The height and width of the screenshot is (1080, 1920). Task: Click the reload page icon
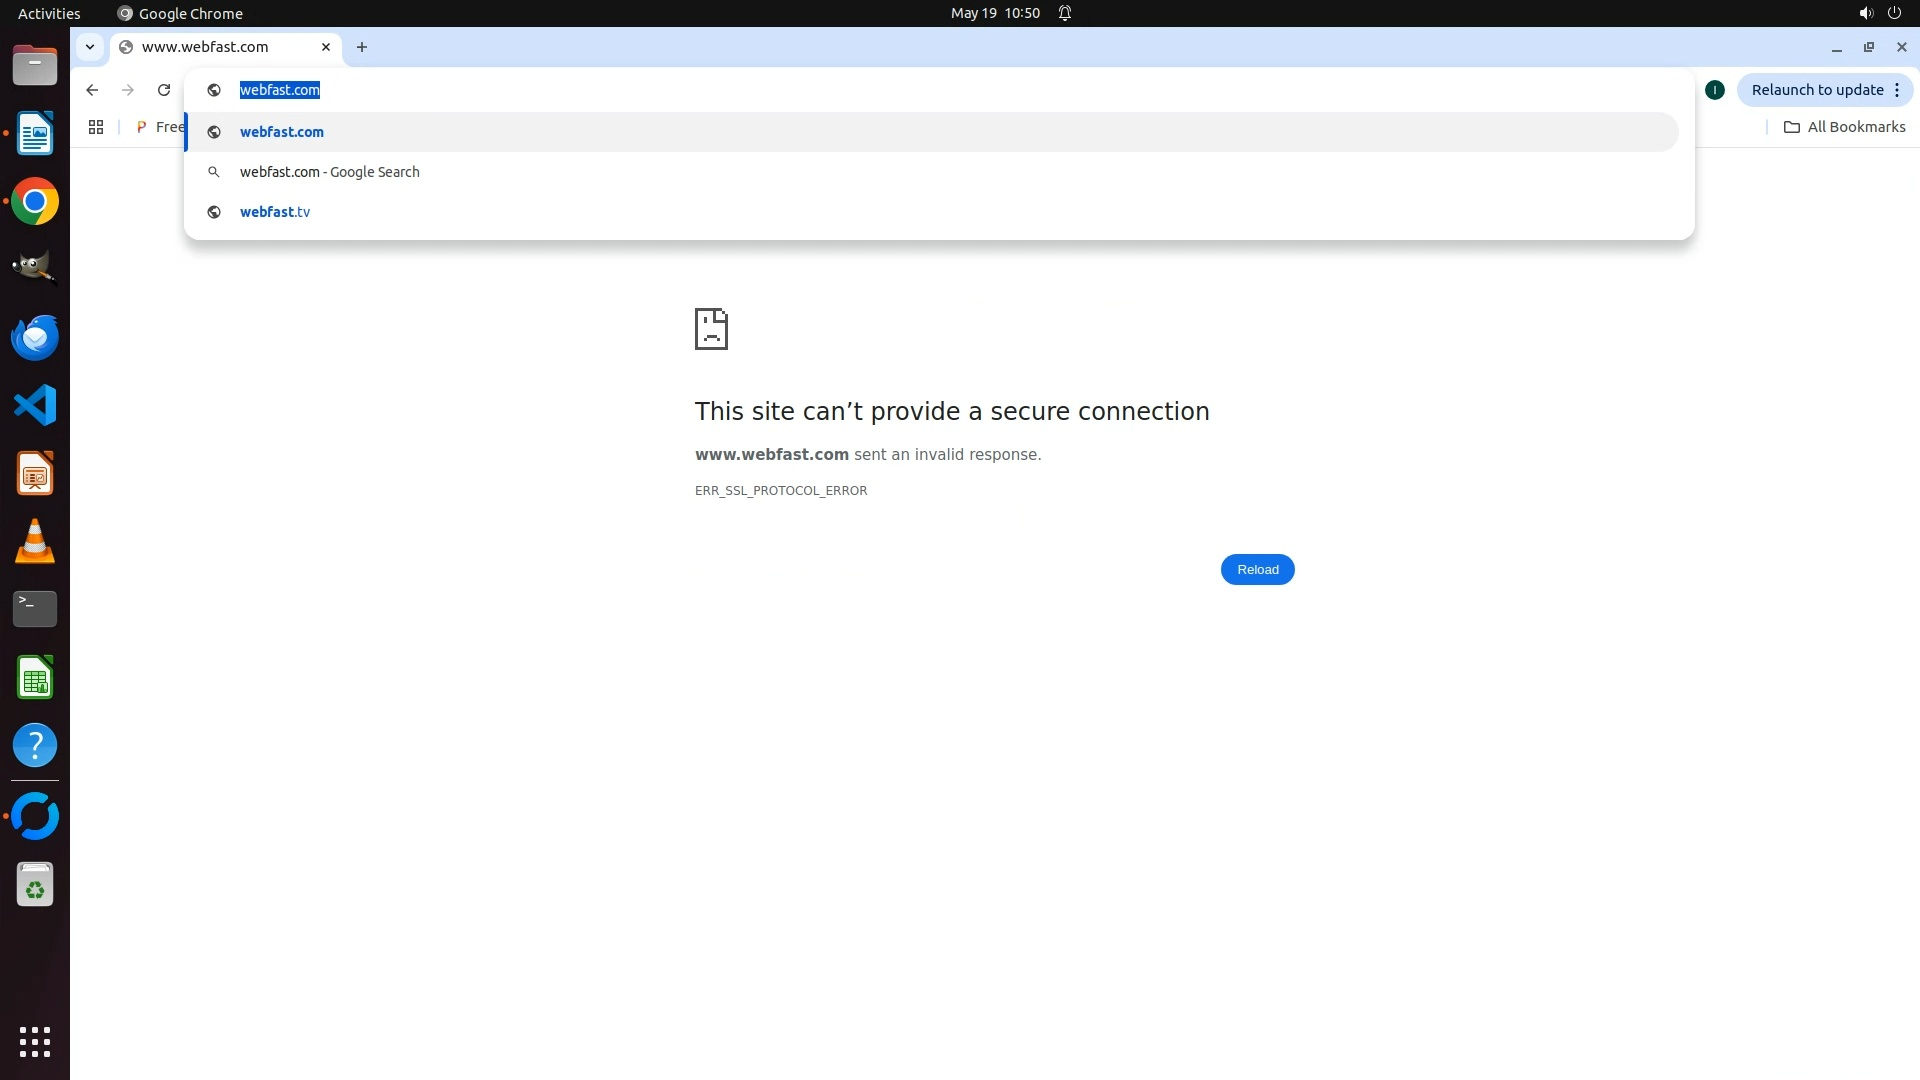(x=164, y=90)
